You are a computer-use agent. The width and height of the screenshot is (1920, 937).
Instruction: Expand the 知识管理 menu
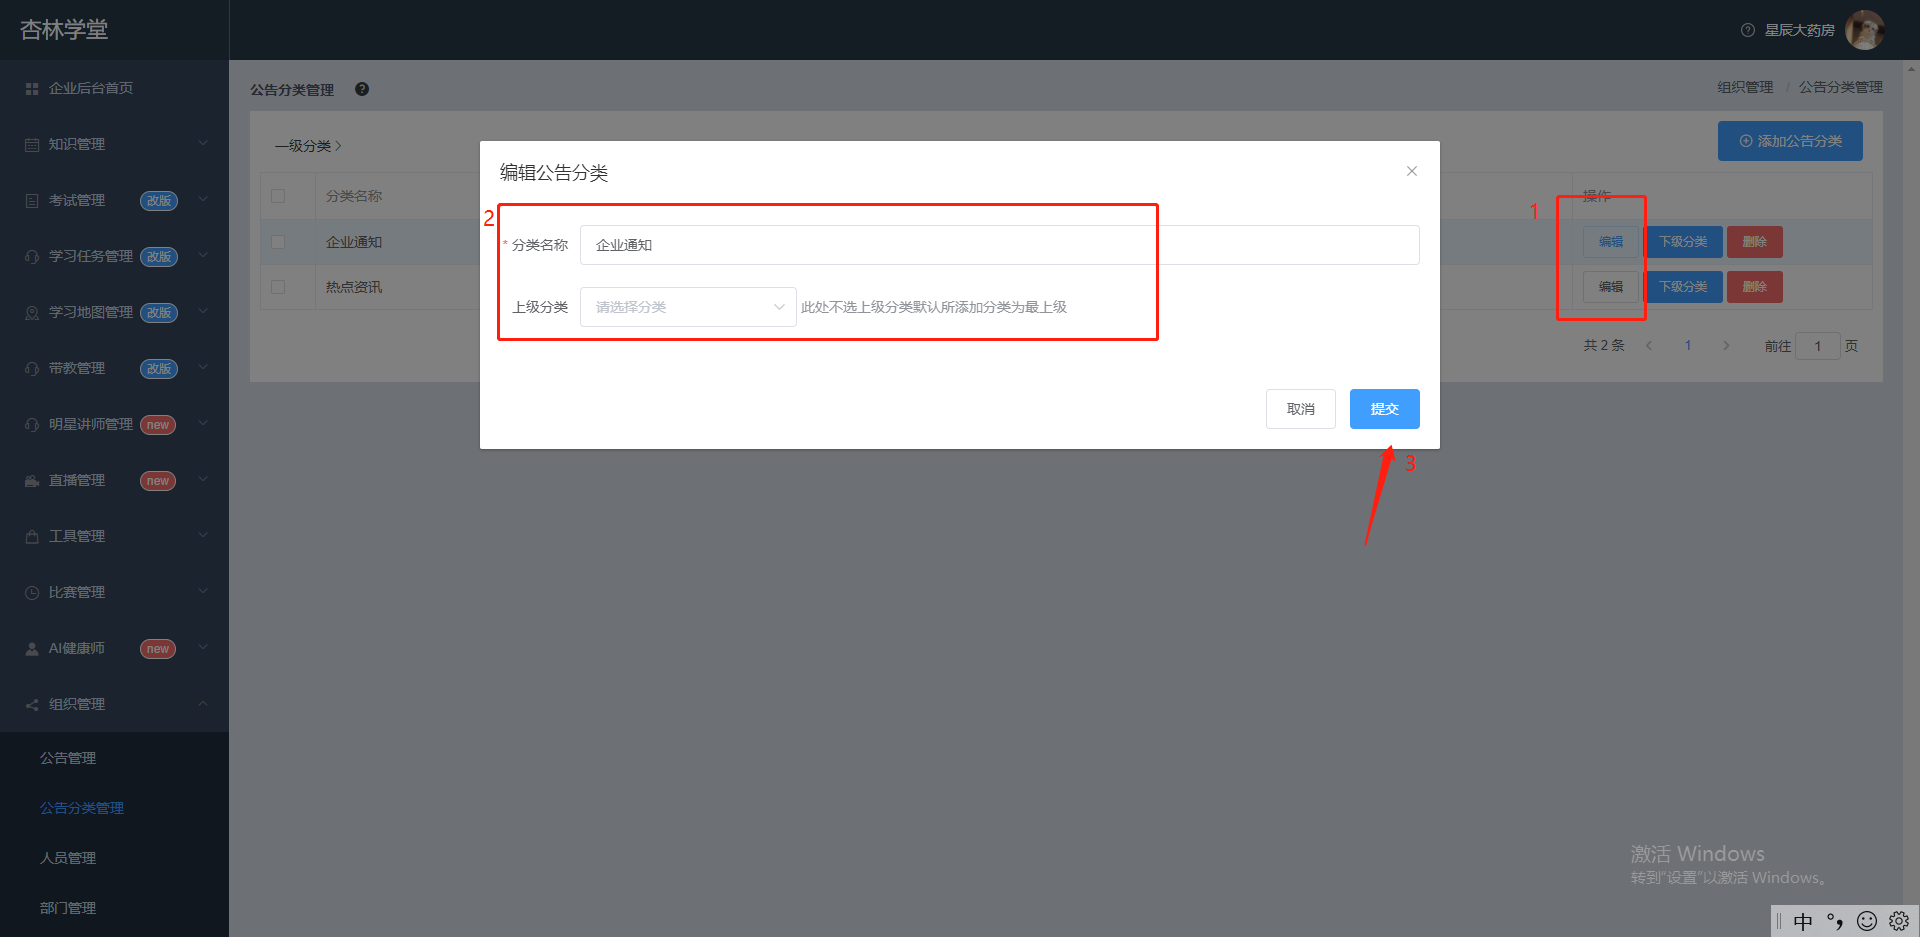tap(203, 143)
